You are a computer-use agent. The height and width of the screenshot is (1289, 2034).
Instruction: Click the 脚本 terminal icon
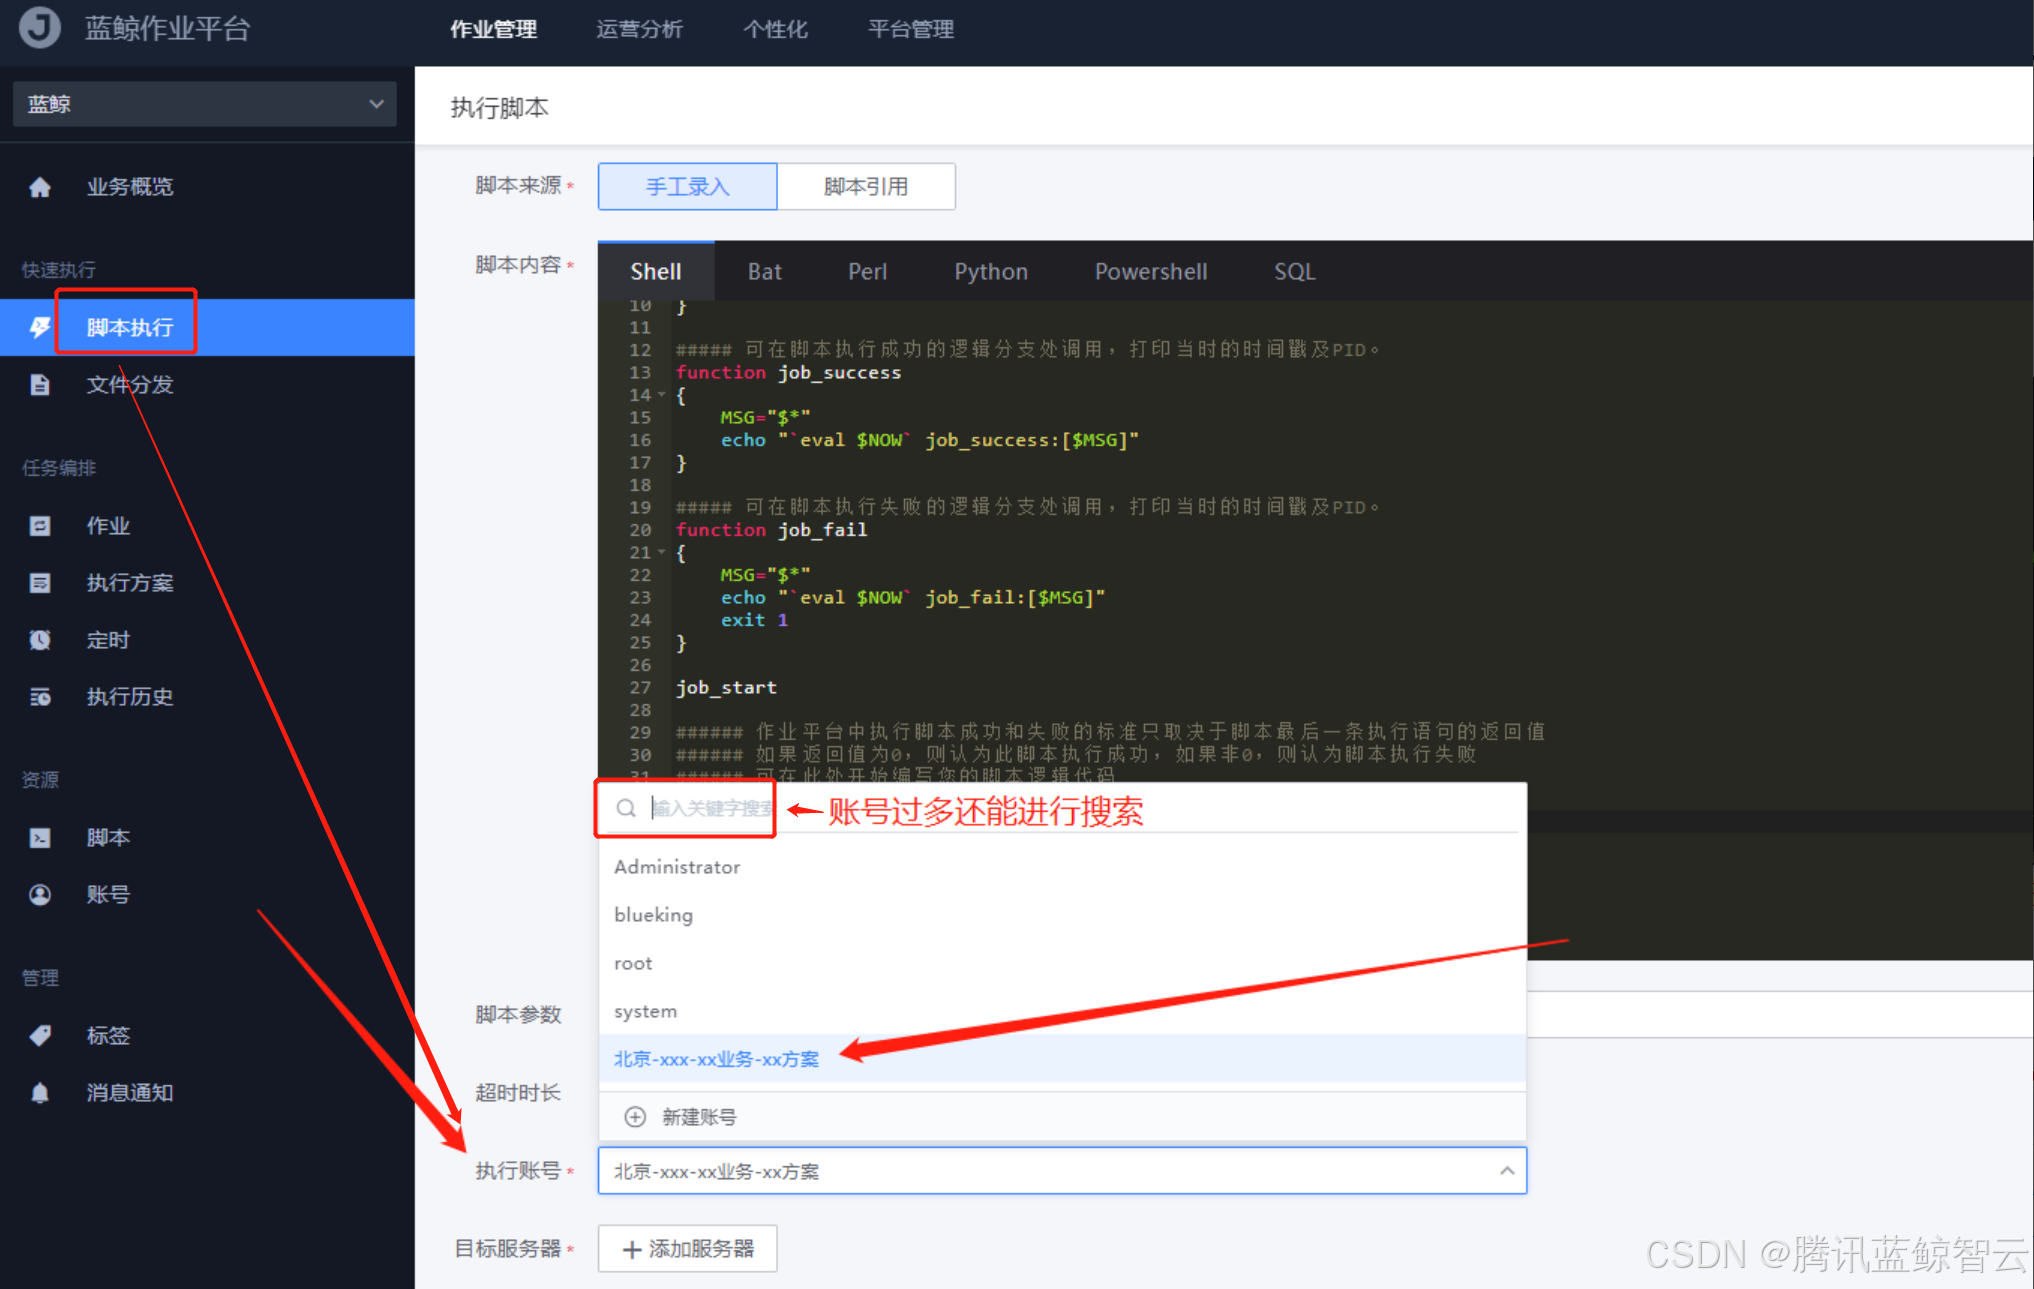click(x=40, y=837)
